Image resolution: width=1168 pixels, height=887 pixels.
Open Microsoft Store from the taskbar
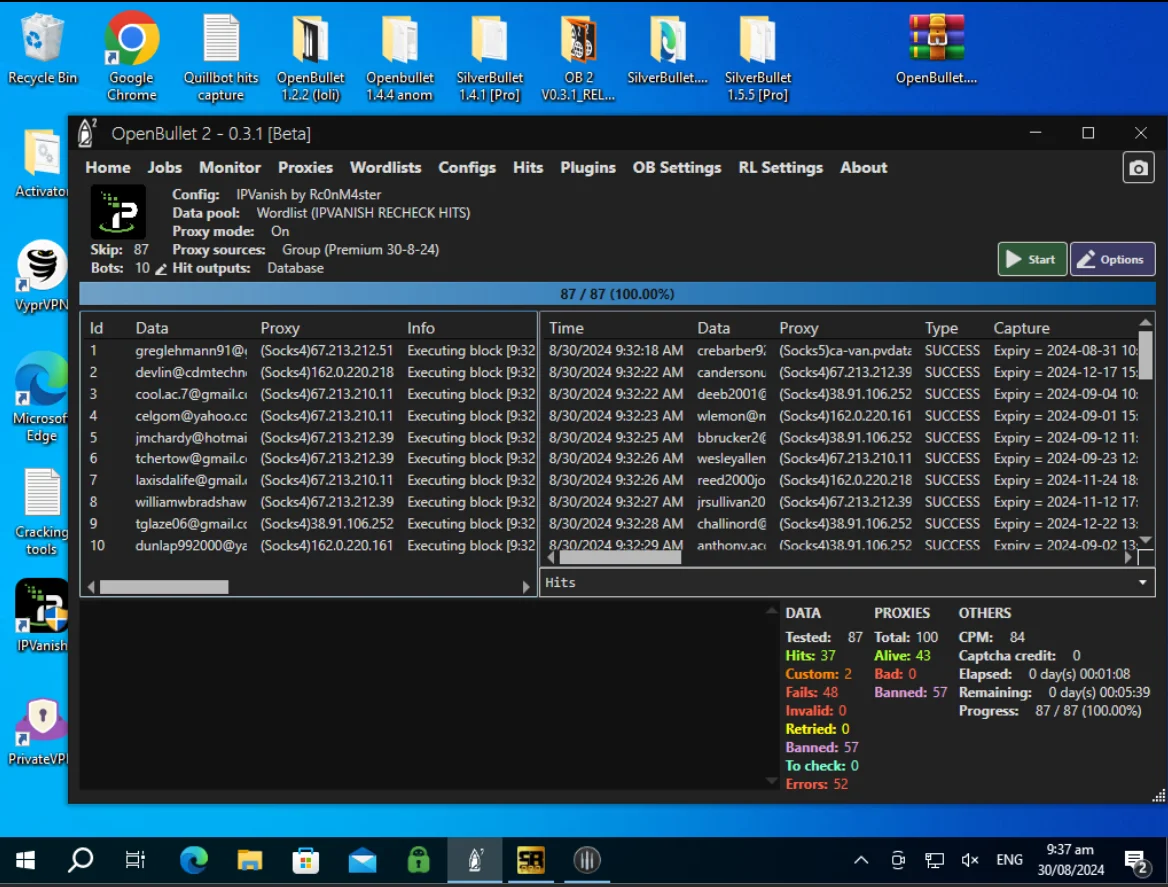[x=305, y=861]
